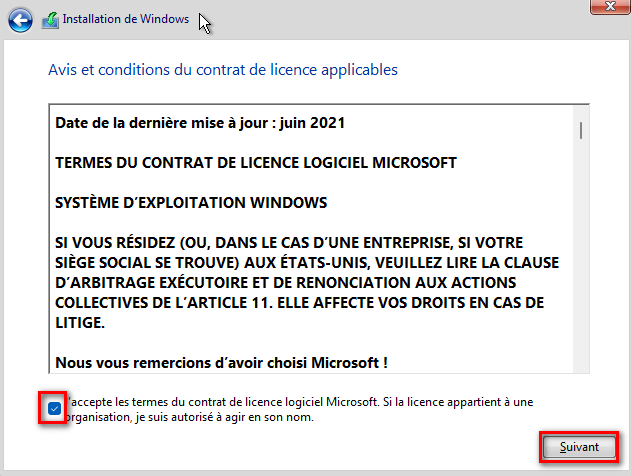Click the "SYSTÈME D'EXPLOITATION WINDOWS" line

191,202
